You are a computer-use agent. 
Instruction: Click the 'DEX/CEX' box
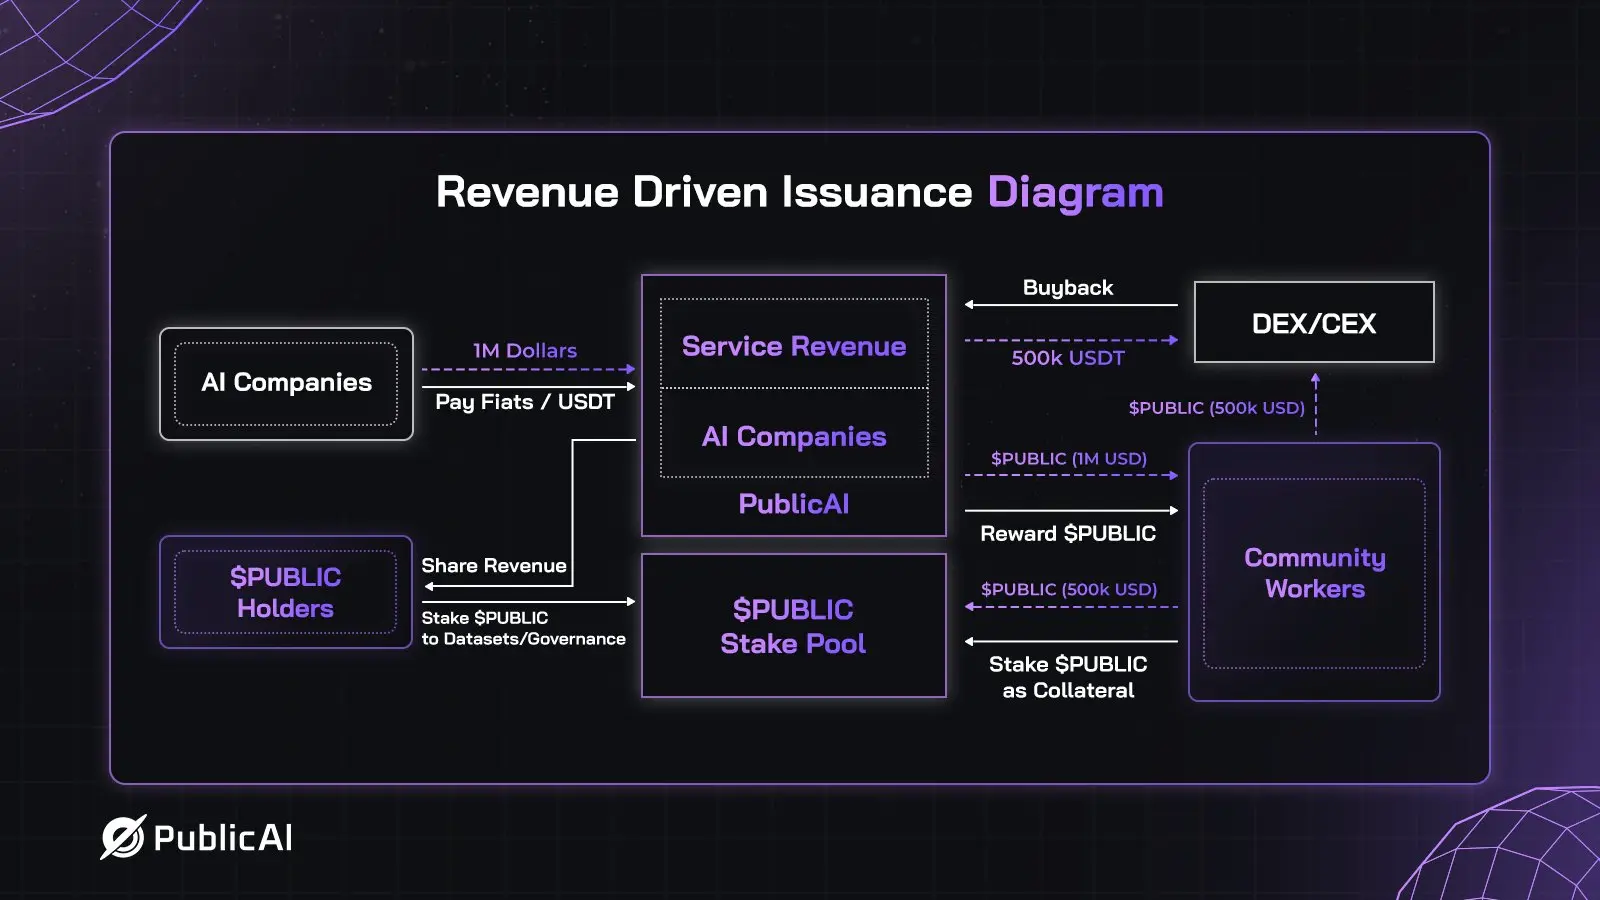coord(1314,322)
